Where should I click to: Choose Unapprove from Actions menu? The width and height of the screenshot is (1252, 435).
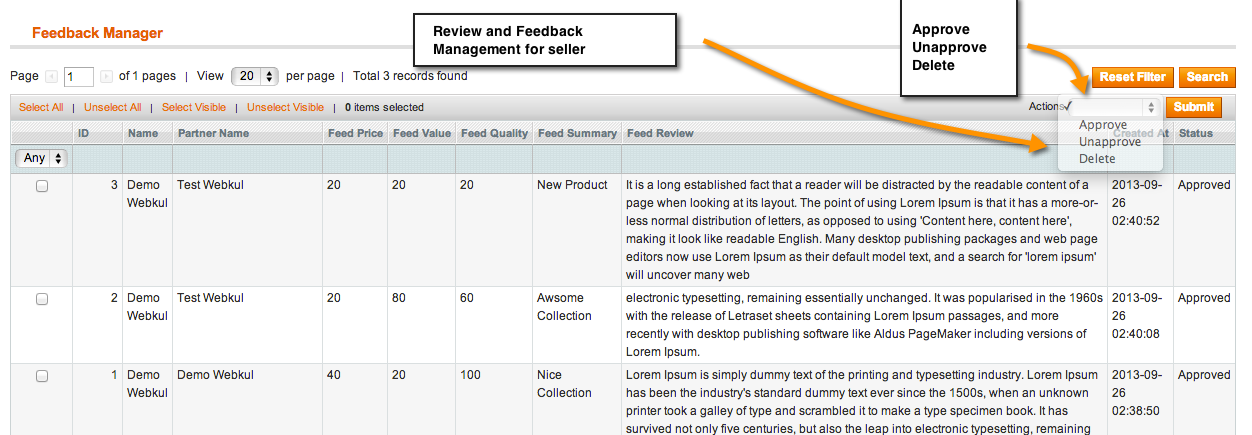tap(1110, 142)
